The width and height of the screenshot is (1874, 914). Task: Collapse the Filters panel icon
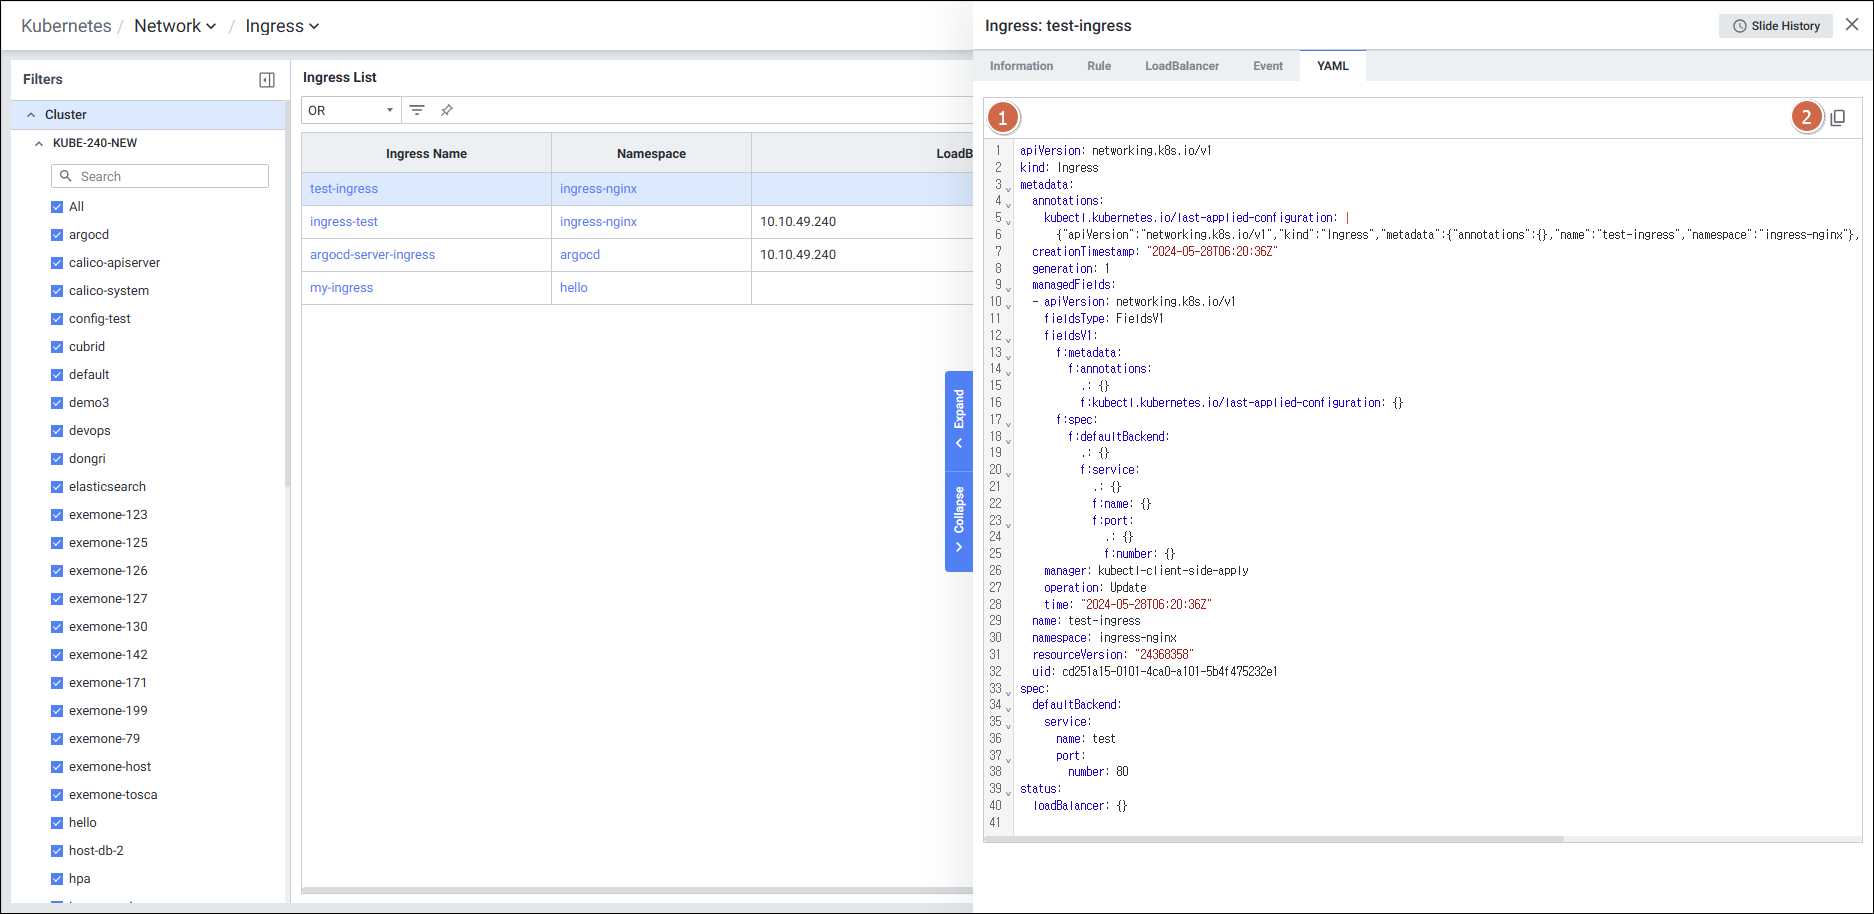point(267,80)
